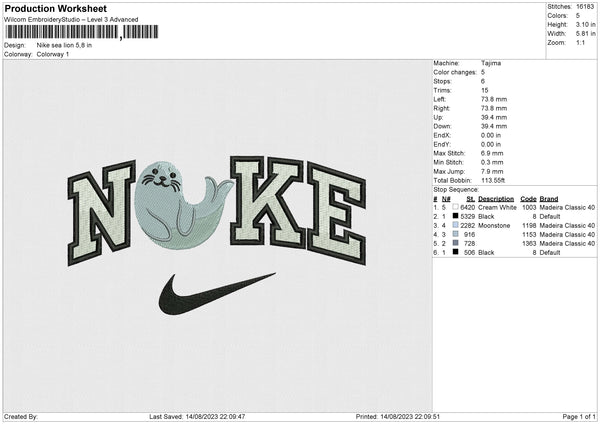Click the Min Stitch value "0.3 mm"
This screenshot has height=424, width=600.
click(492, 162)
